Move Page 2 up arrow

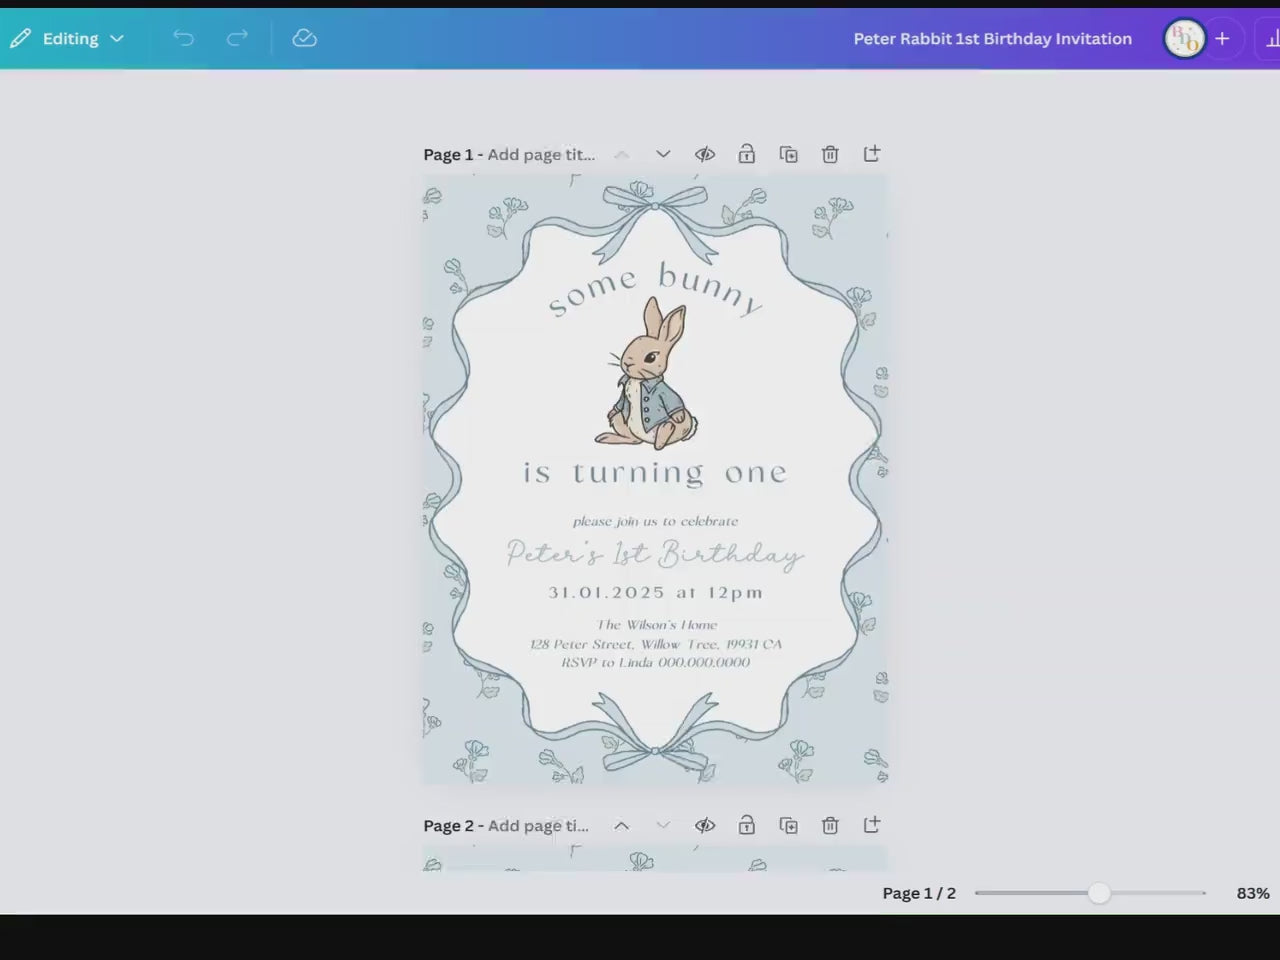621,825
